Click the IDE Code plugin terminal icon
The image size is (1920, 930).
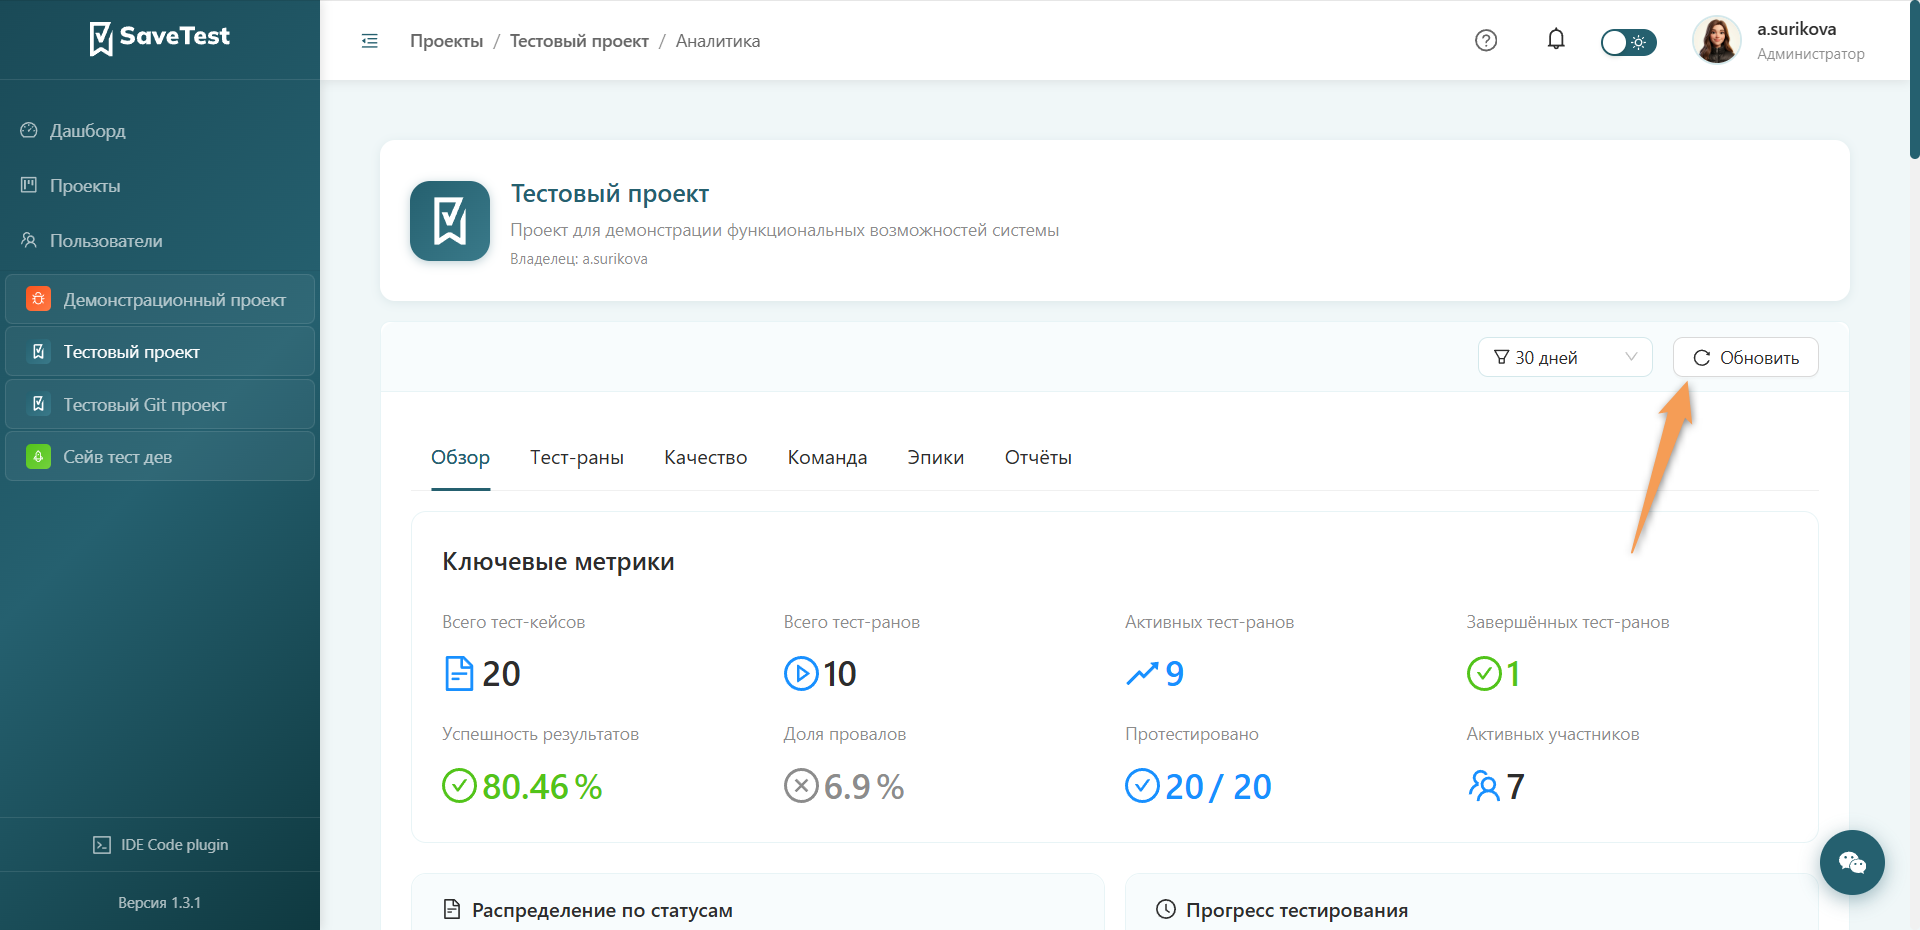[102, 845]
